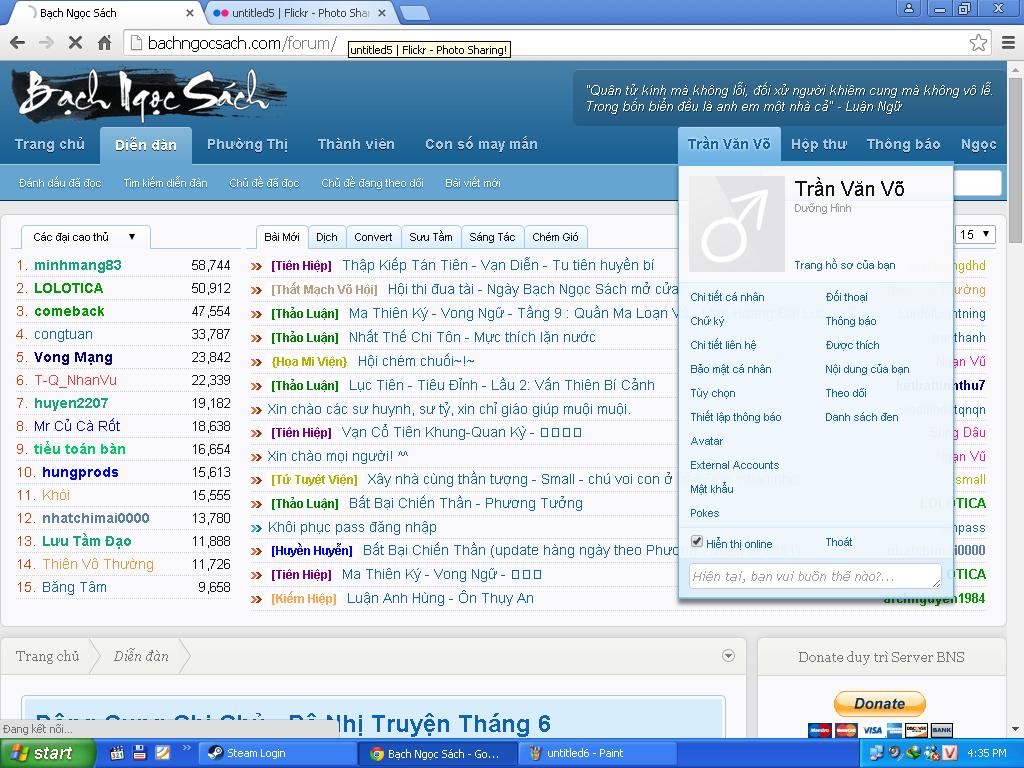Collapse the breadcrumb section arrow
The height and width of the screenshot is (768, 1024).
pyautogui.click(x=728, y=656)
